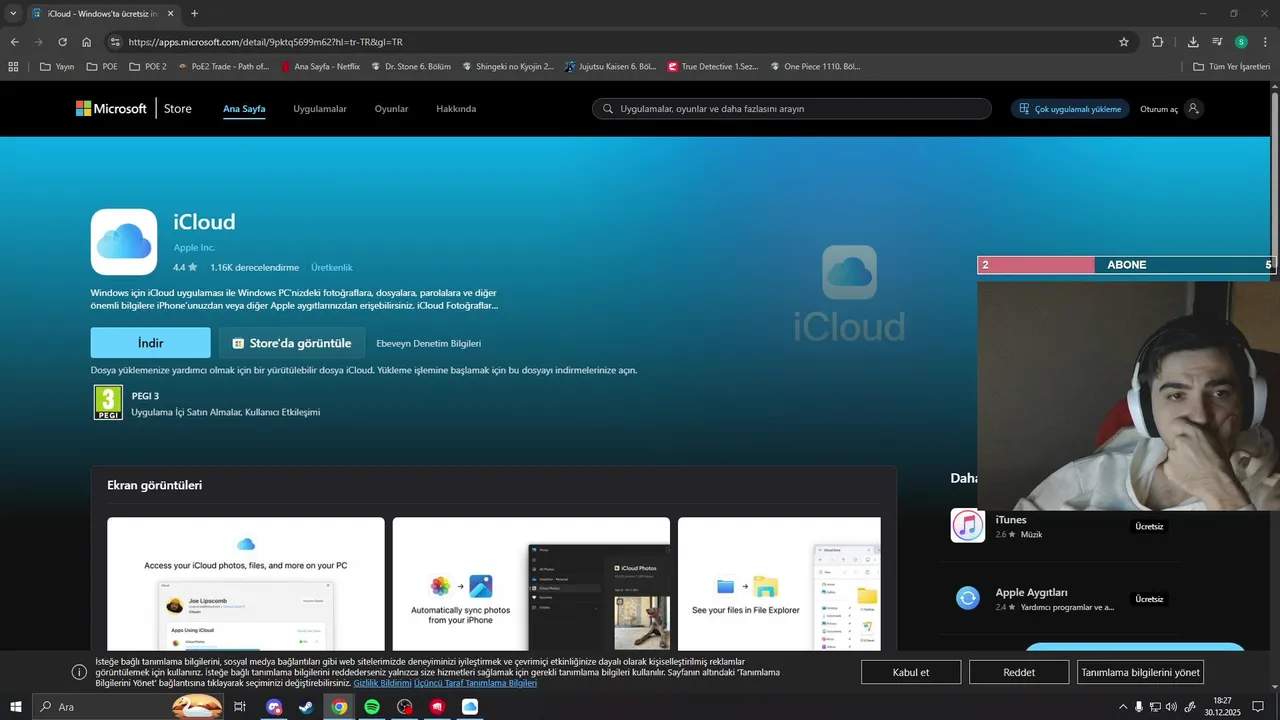Screen dimensions: 1280x720
Task: Open Ebeveyn Denetim Bilgileri link
Action: [428, 343]
